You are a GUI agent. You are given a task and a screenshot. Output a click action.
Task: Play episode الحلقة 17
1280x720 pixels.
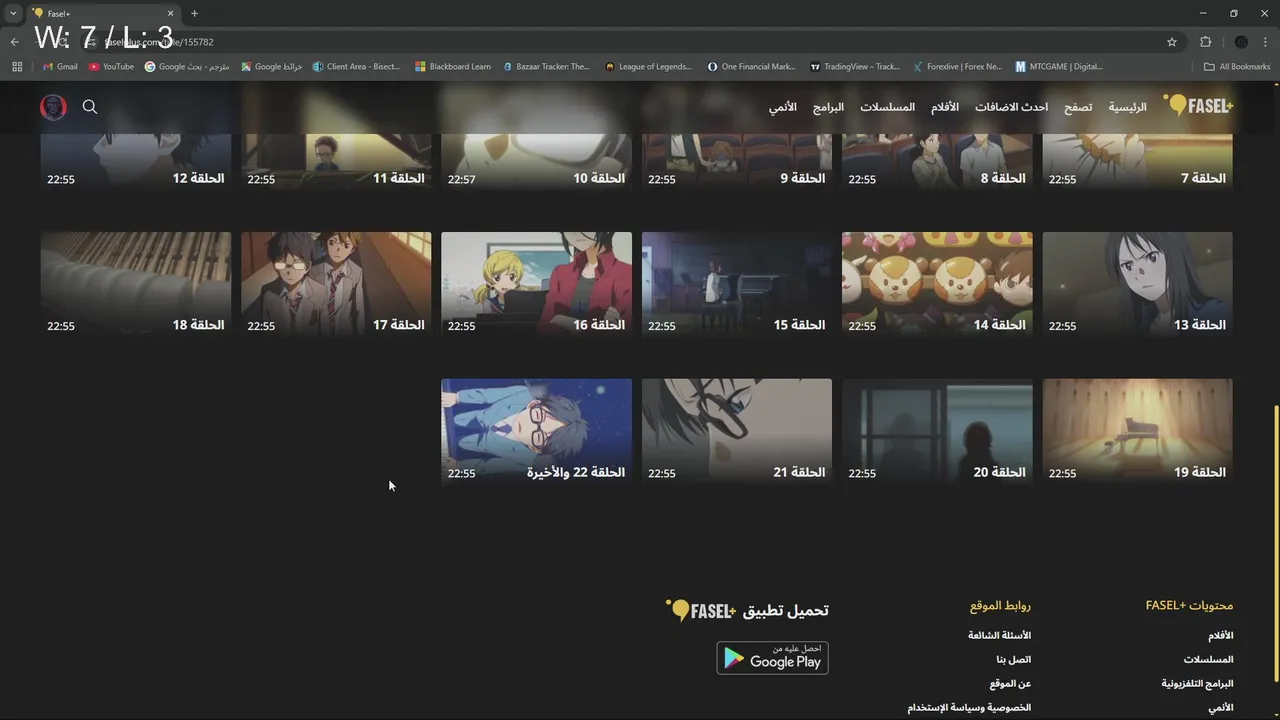(336, 285)
